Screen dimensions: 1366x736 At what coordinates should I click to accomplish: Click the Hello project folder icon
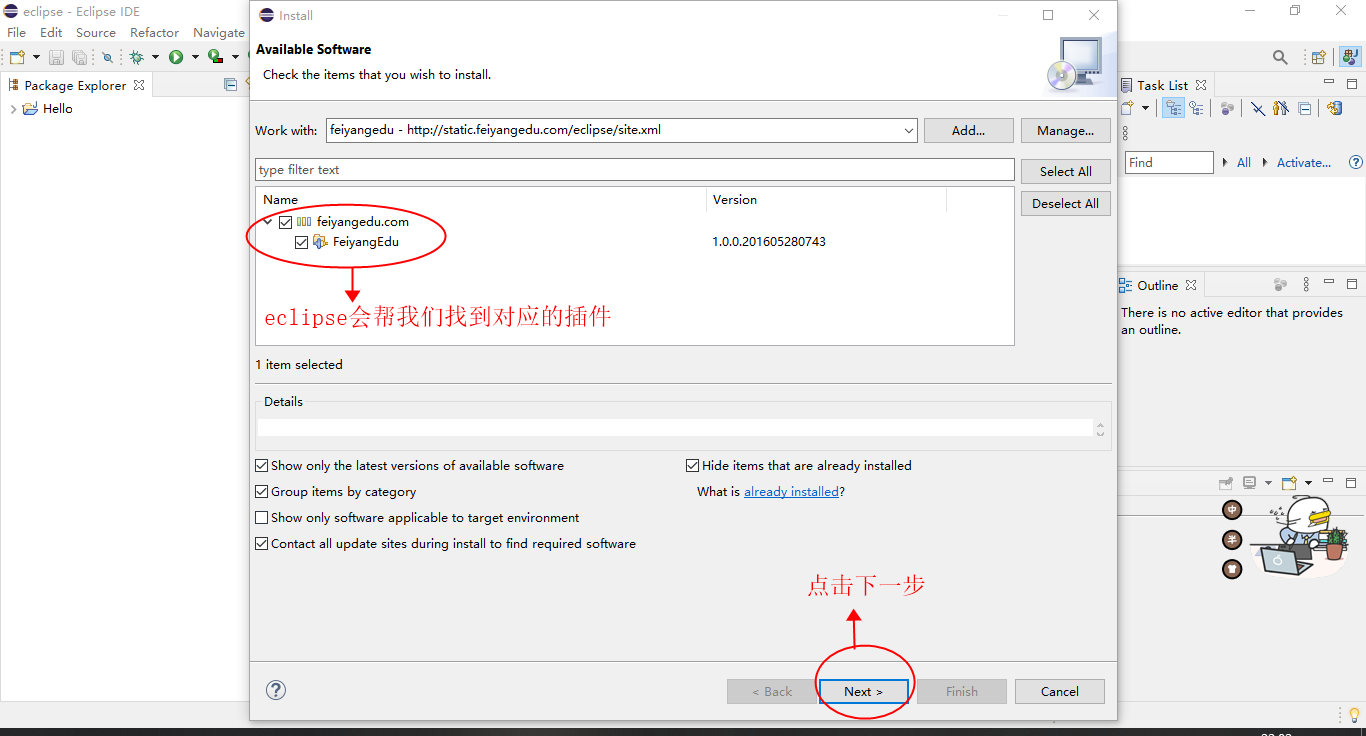coord(30,109)
